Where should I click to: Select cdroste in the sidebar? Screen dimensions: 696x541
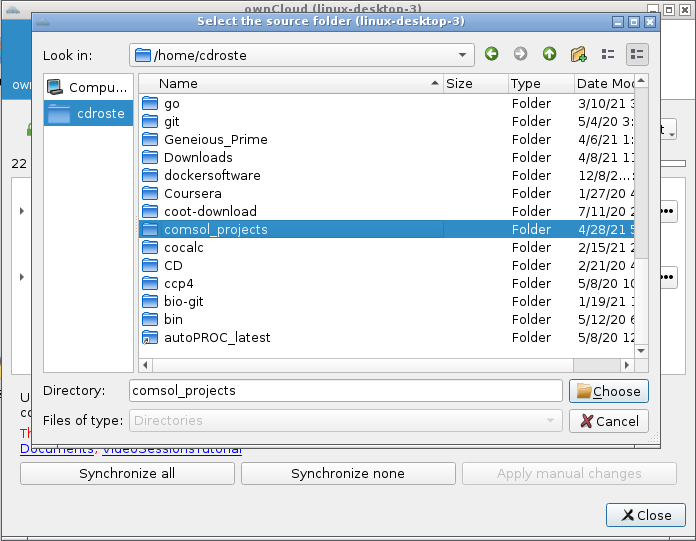(x=88, y=113)
